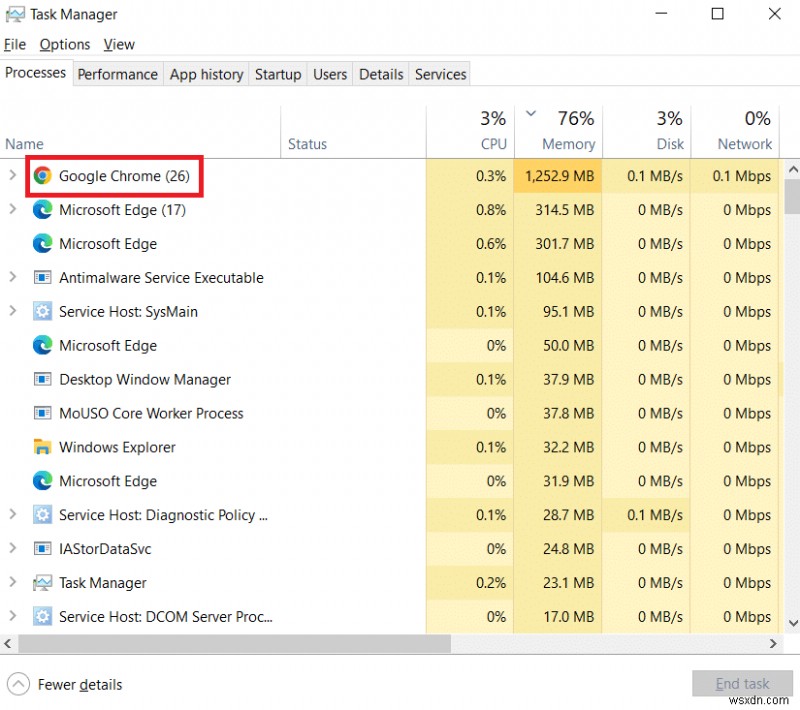This screenshot has width=800, height=710.
Task: Select the MoUSO Core Worker Process name
Action: click(x=151, y=413)
